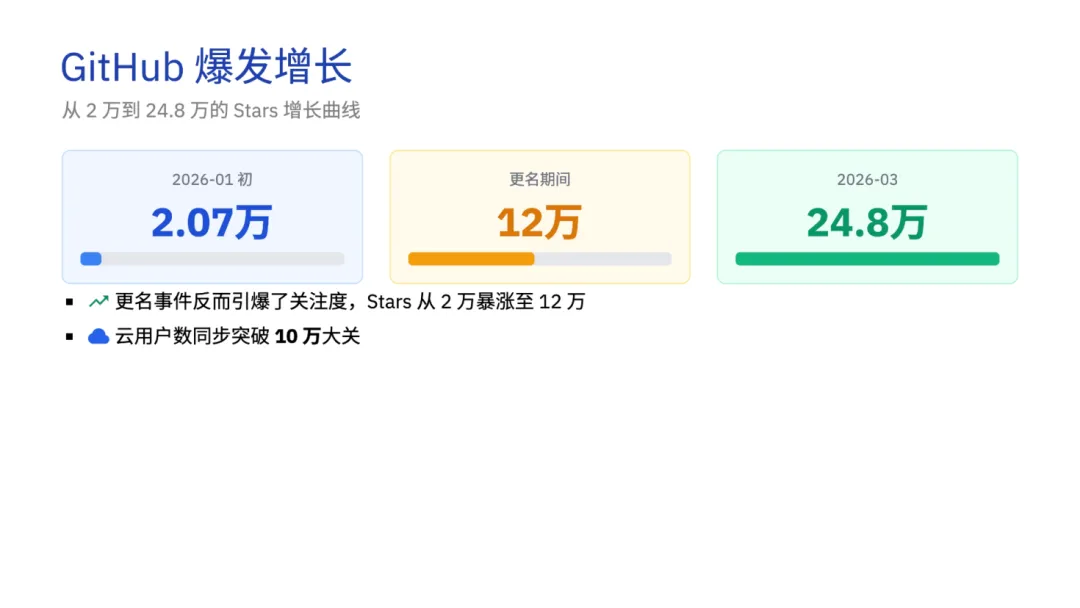This screenshot has height=608, width=1080.
Task: Select the GitHub 爆发增长 title
Action: (x=206, y=68)
